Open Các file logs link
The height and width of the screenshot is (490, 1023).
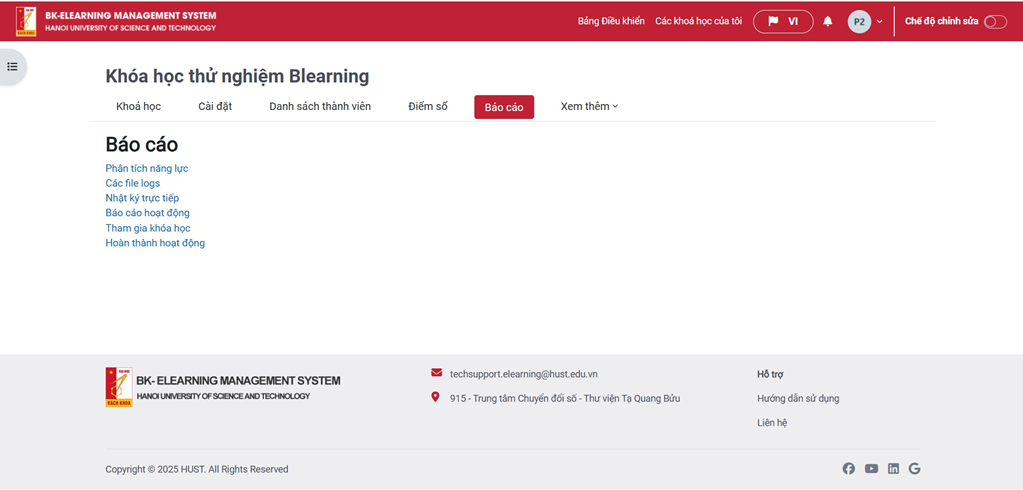click(132, 183)
